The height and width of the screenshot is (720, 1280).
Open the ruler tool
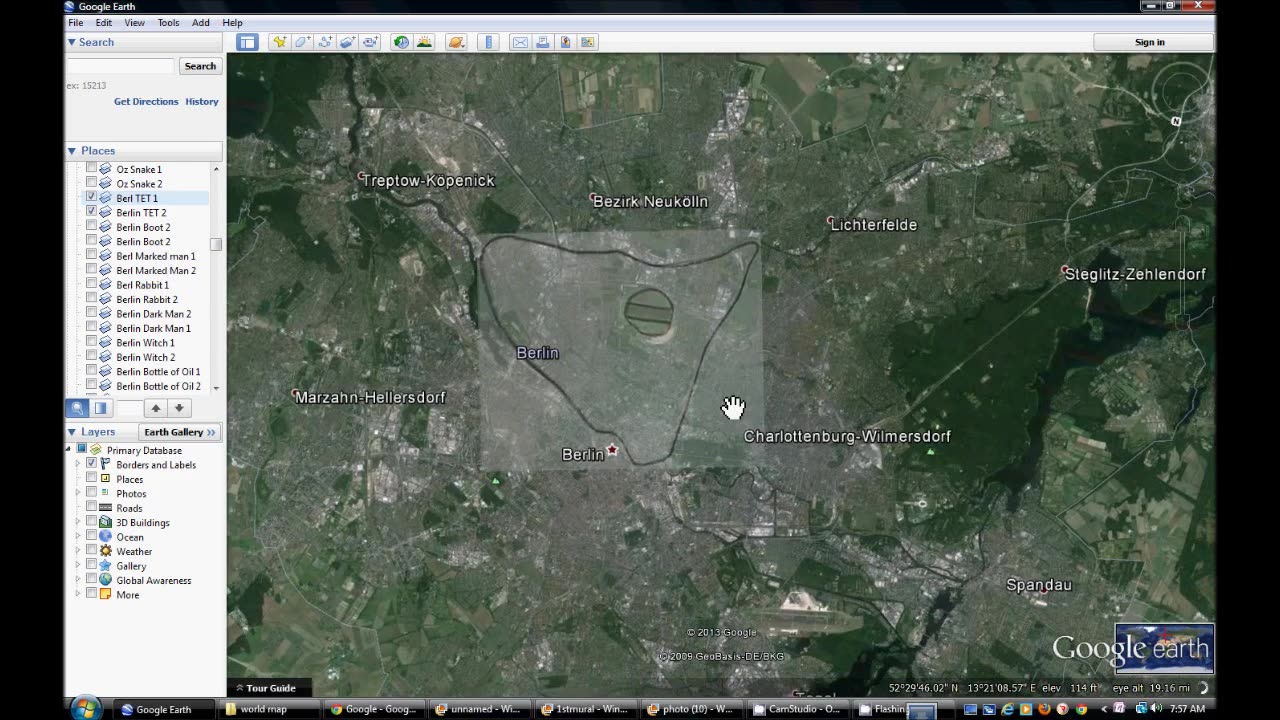[x=489, y=42]
